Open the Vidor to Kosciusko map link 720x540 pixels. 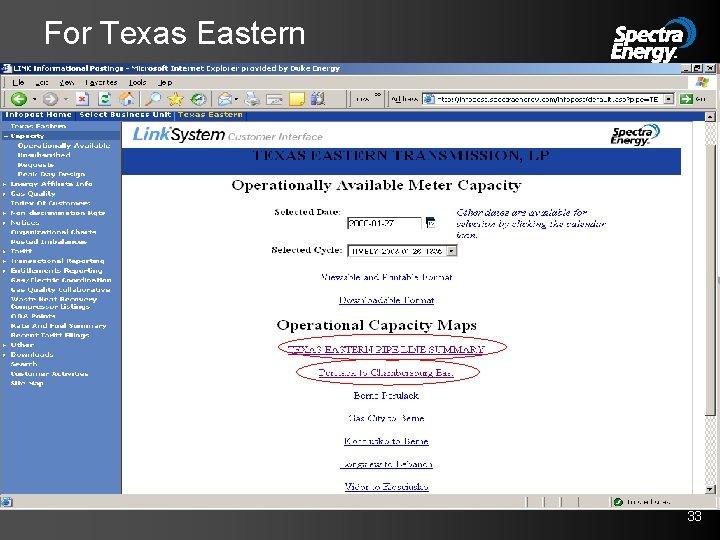(x=386, y=487)
